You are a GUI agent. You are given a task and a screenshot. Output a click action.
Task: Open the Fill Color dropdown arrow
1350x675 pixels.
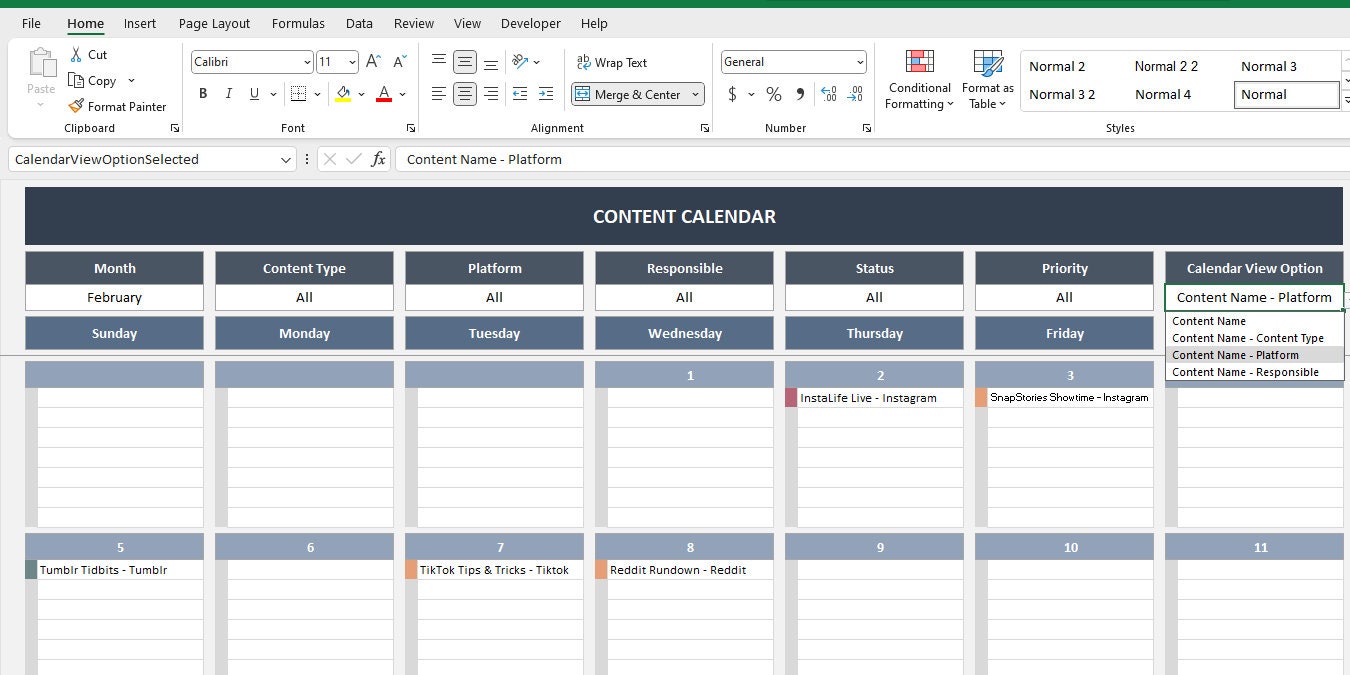click(x=360, y=93)
